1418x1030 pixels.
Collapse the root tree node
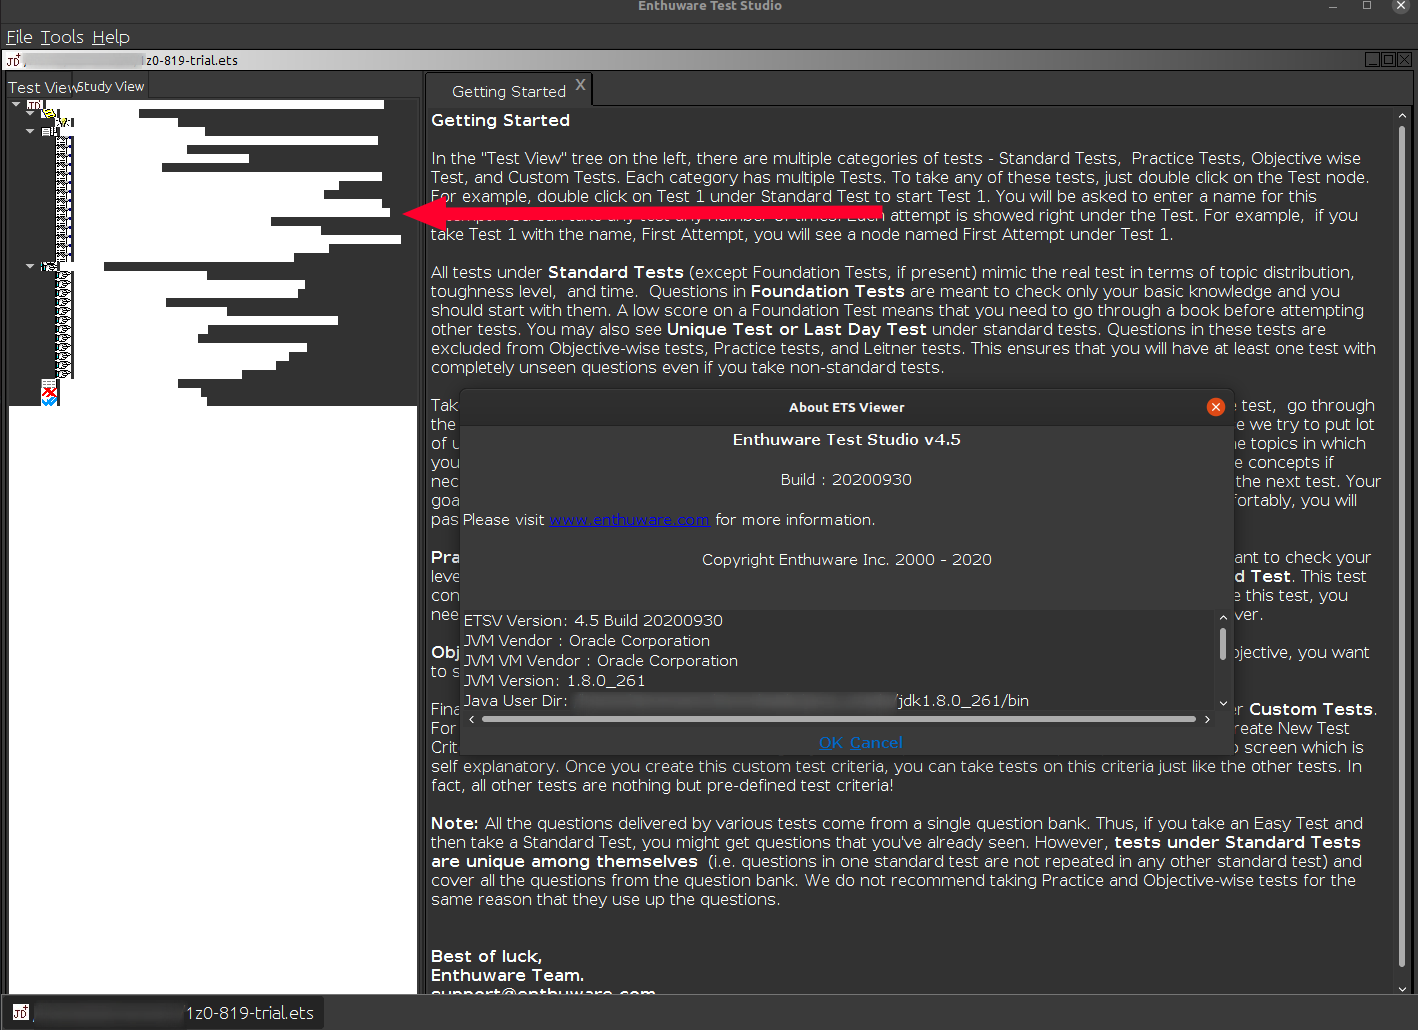click(x=16, y=104)
